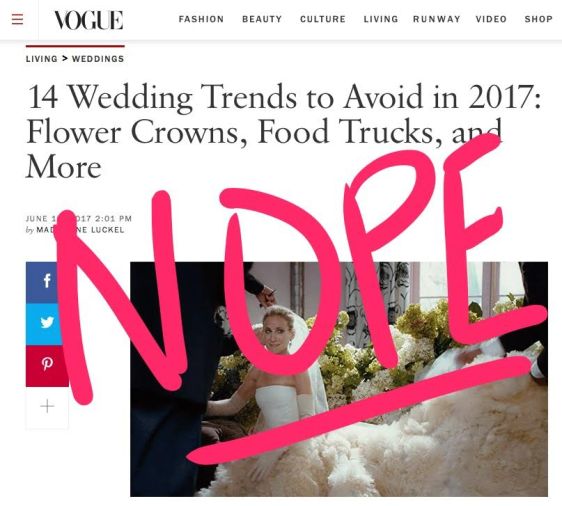Open the hamburger menu icon
The height and width of the screenshot is (506, 562).
pyautogui.click(x=17, y=19)
